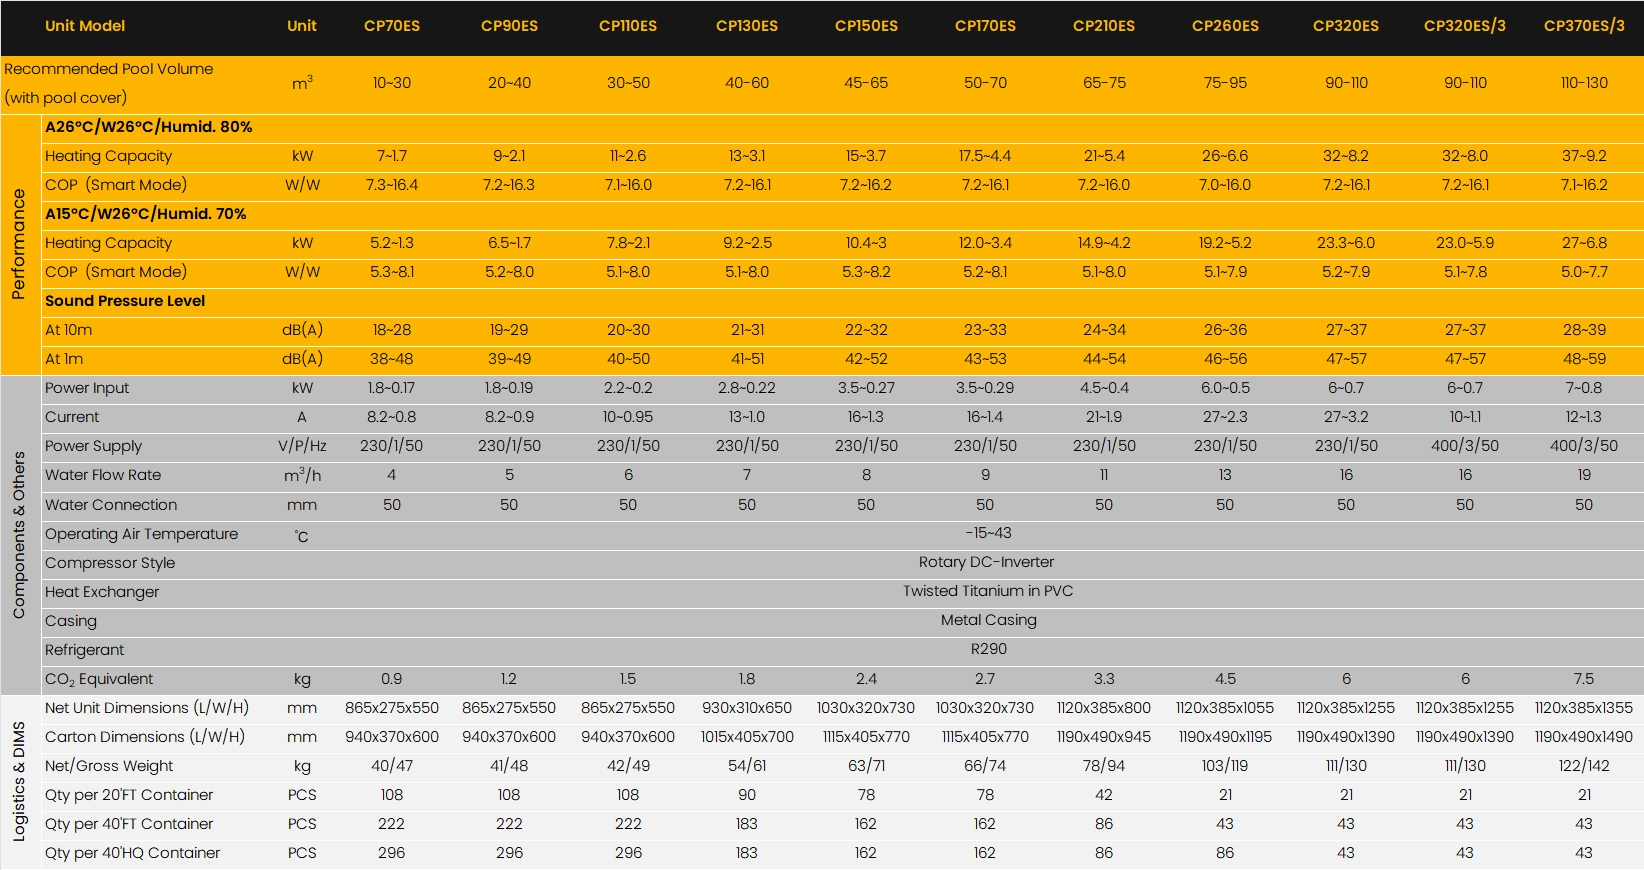Click the CP70ES column header

coord(391,26)
